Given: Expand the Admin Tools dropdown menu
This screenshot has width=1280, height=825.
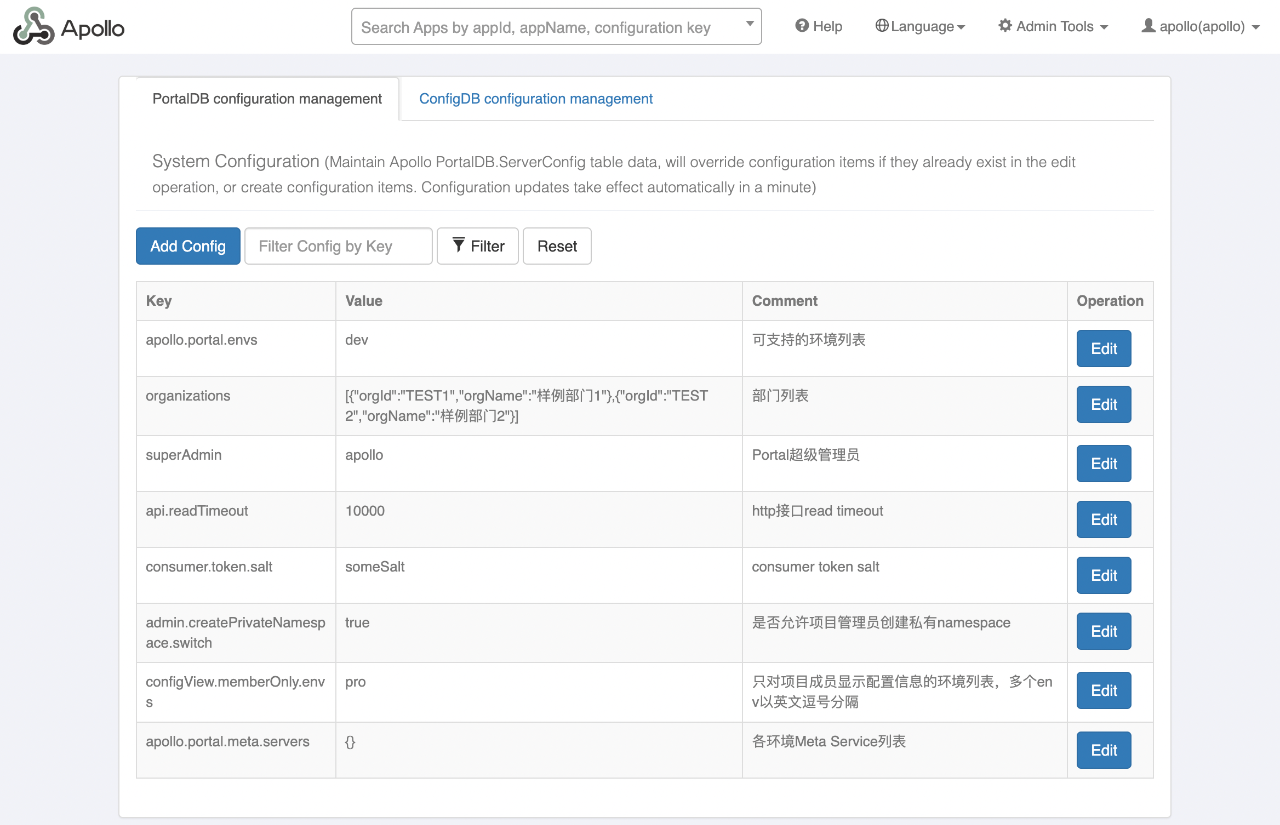Looking at the screenshot, I should tap(1053, 27).
